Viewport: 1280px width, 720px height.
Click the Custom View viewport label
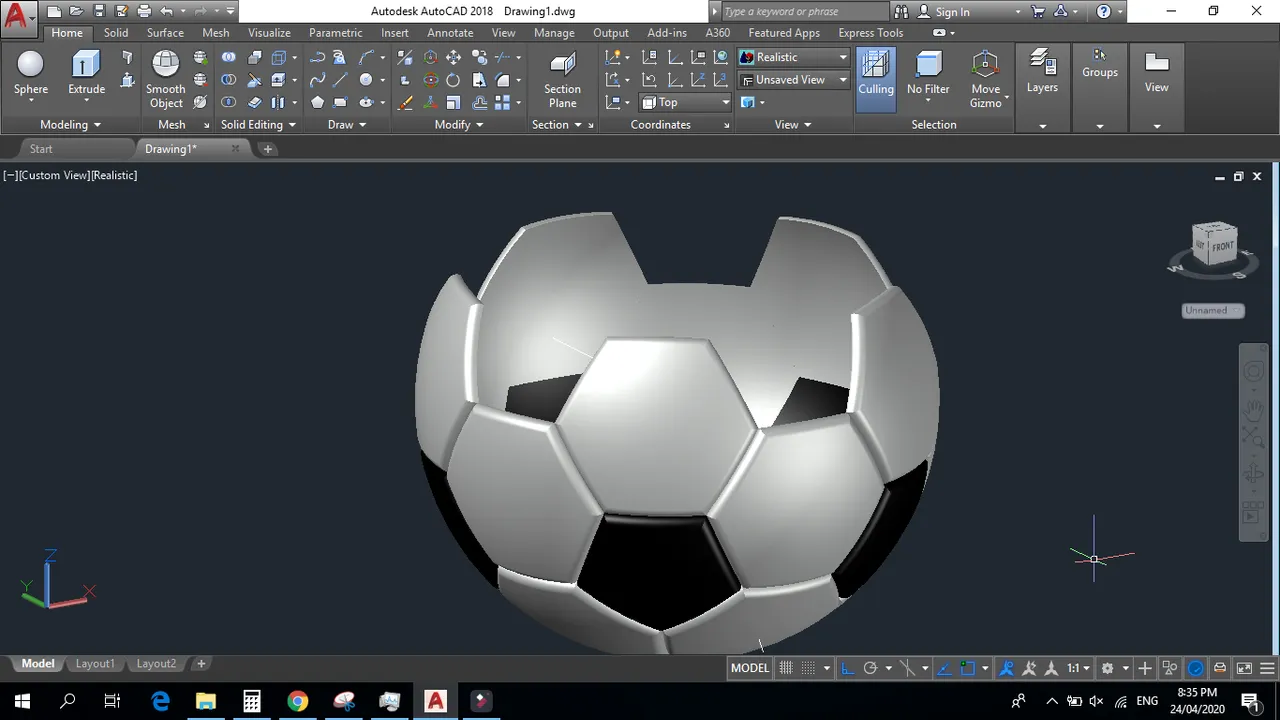55,175
